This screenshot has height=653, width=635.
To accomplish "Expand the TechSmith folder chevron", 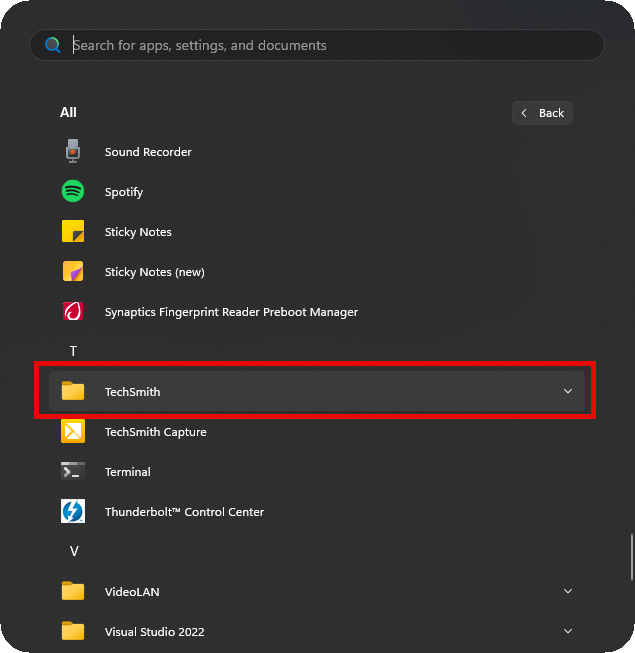I will (568, 392).
